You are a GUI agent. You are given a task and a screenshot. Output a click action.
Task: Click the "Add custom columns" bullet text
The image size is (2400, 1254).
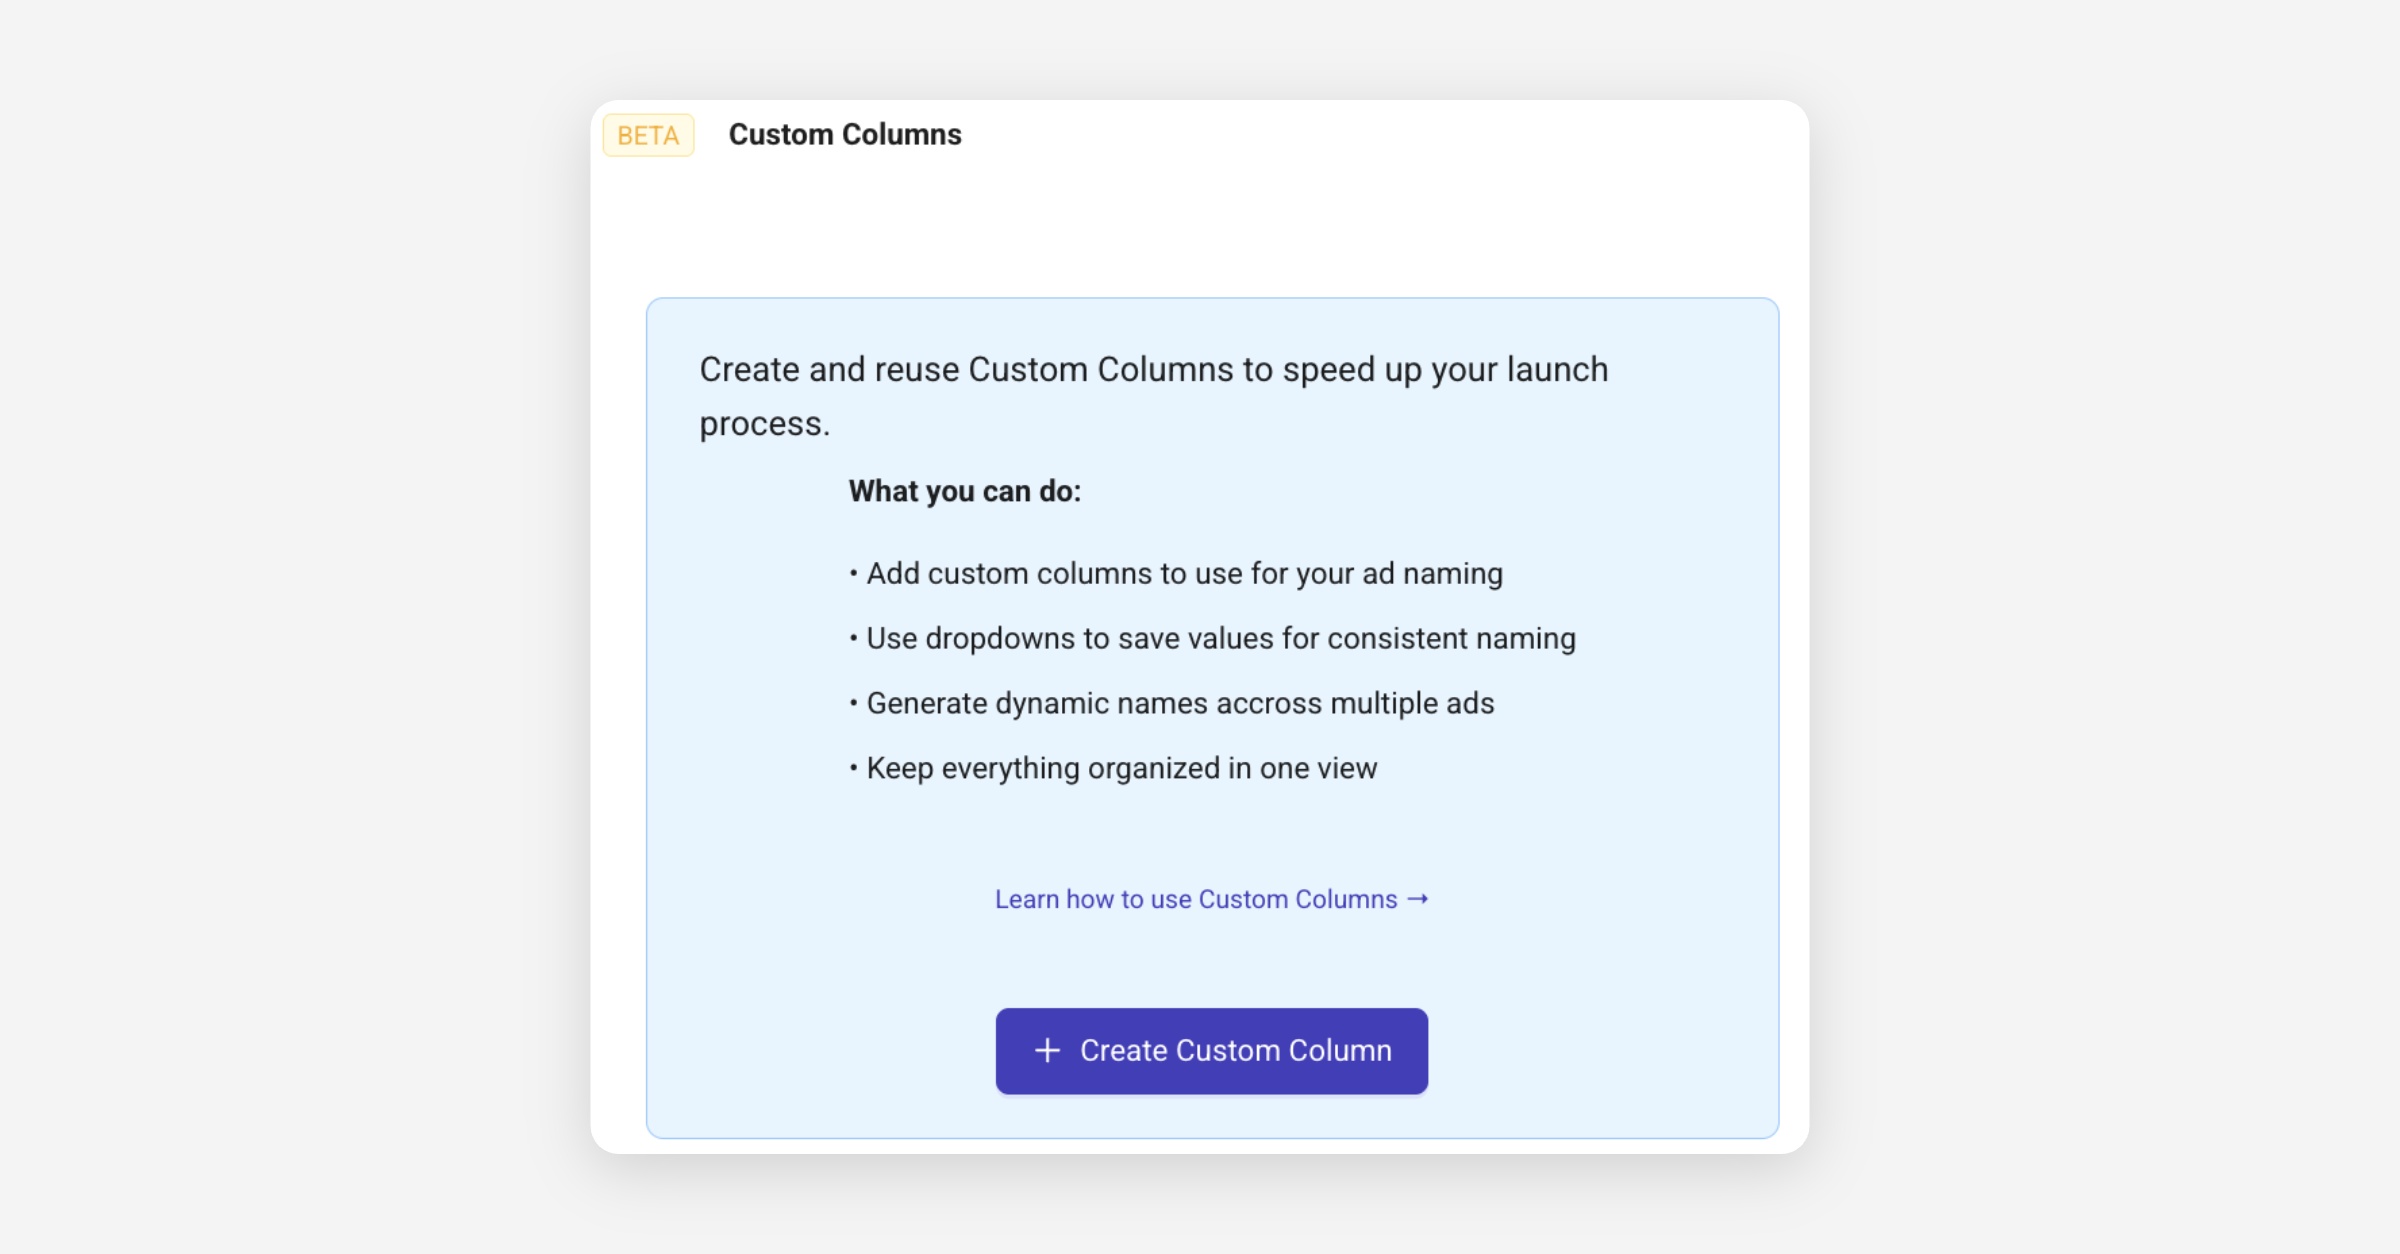point(1184,573)
